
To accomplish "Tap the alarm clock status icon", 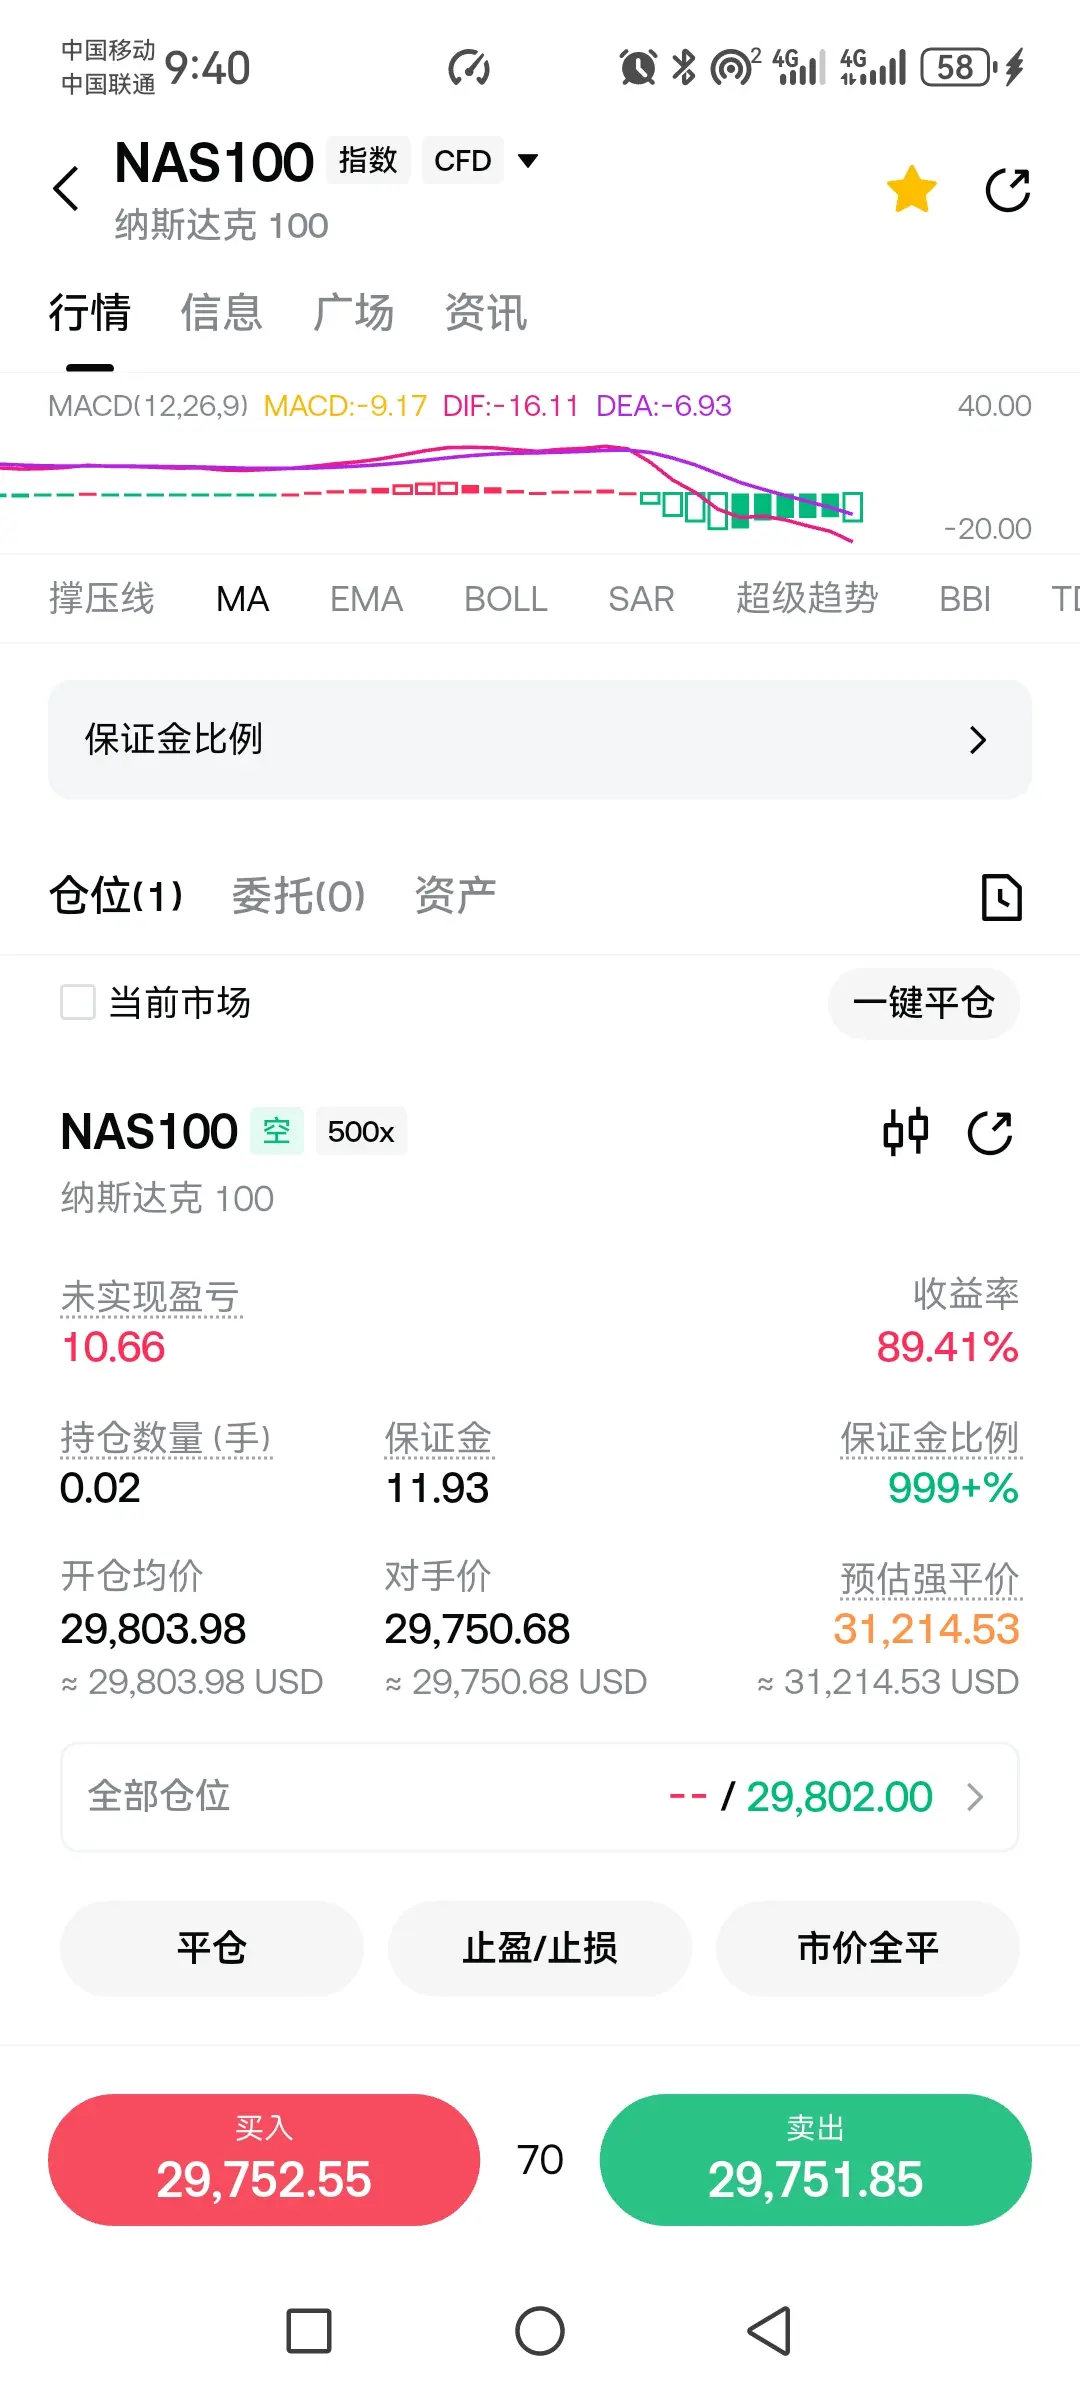I will click(638, 67).
